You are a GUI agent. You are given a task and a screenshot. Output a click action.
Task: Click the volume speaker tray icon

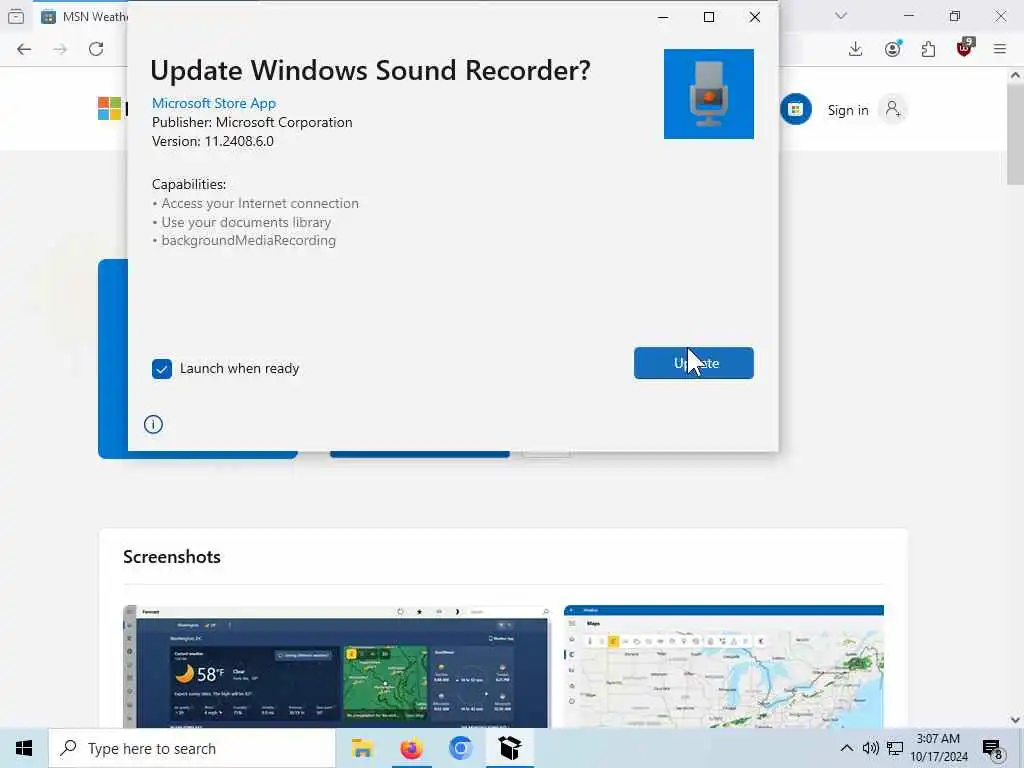tap(871, 748)
